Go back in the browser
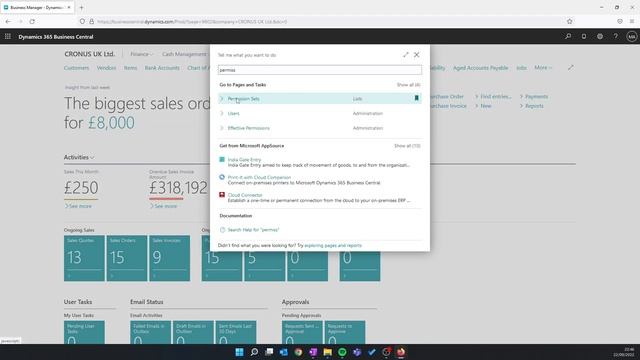 (8, 21)
